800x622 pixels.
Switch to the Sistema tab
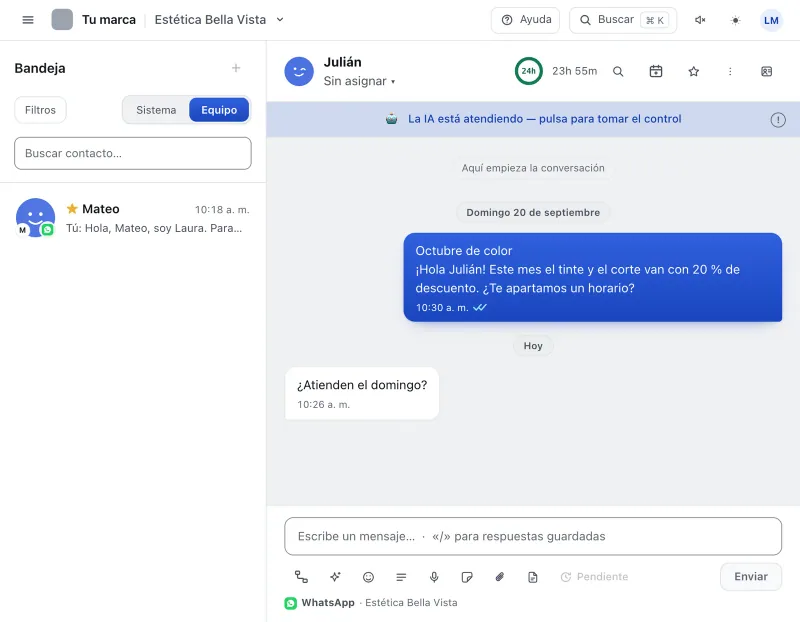coord(156,110)
